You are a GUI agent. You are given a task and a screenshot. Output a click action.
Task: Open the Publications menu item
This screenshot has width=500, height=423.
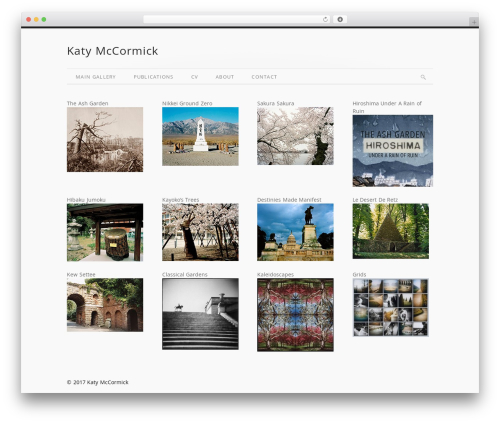click(153, 77)
